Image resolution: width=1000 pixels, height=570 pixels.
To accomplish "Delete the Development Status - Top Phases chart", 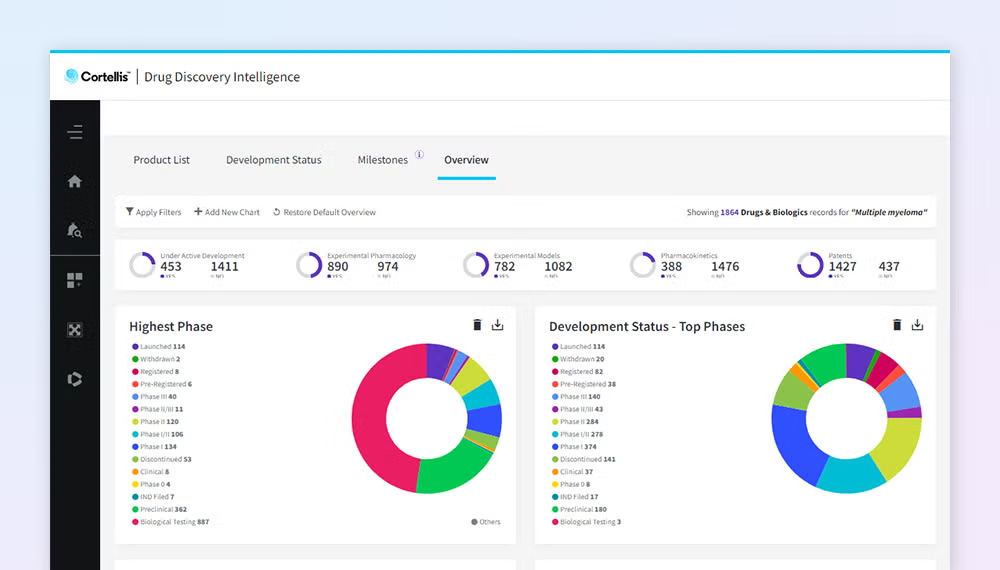I will (897, 325).
